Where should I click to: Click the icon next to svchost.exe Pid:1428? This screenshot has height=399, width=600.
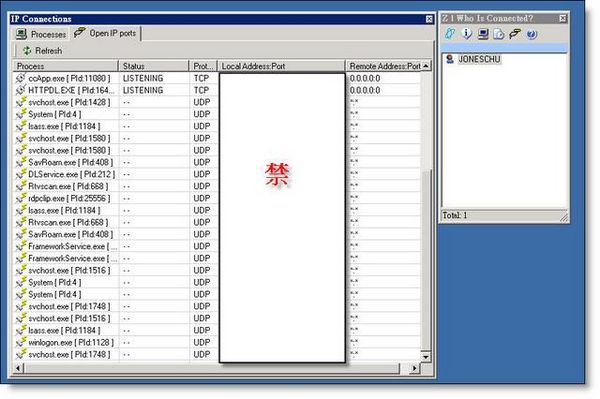click(21, 102)
